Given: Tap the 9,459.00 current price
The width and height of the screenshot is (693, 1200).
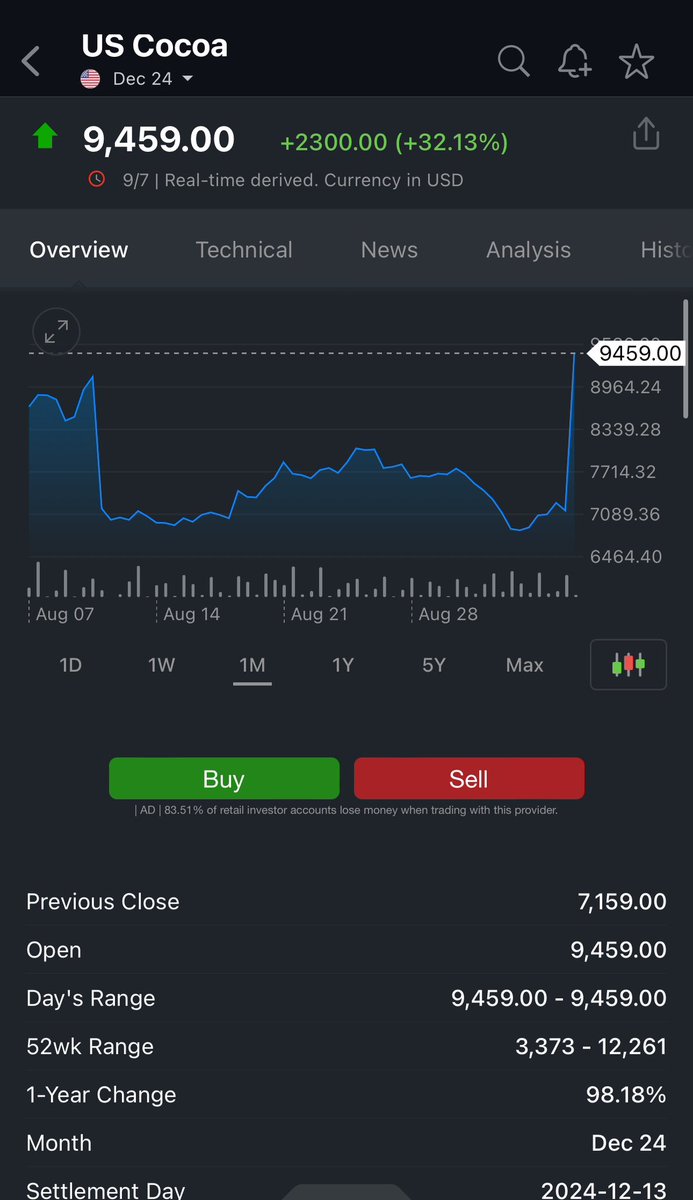Looking at the screenshot, I should pyautogui.click(x=159, y=139).
